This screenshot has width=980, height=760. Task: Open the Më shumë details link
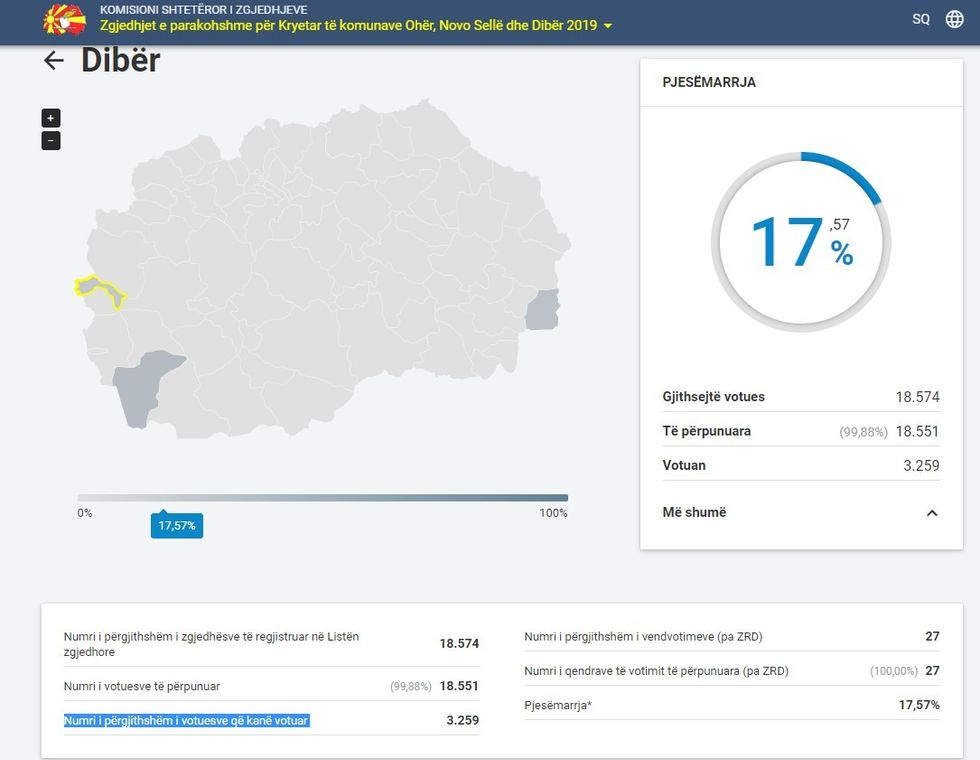693,512
